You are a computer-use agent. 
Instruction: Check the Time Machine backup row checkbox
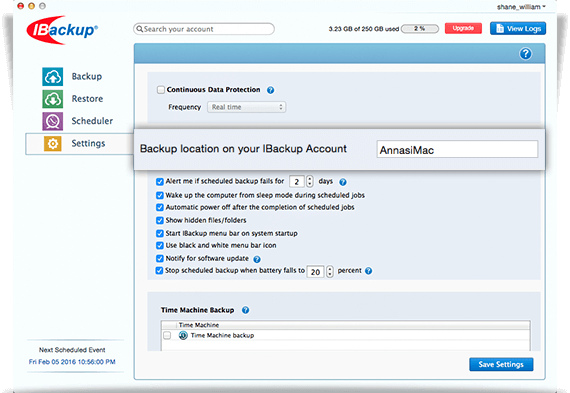pos(167,335)
